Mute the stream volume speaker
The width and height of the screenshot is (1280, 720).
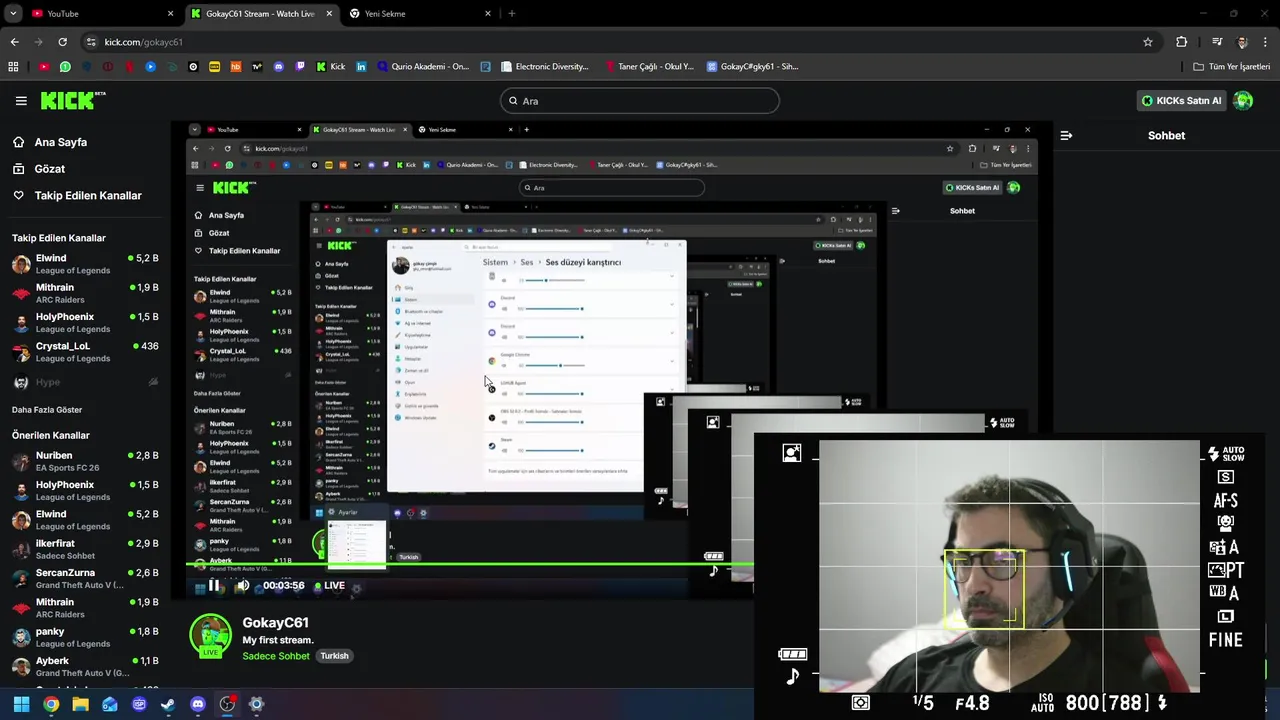[x=242, y=586]
